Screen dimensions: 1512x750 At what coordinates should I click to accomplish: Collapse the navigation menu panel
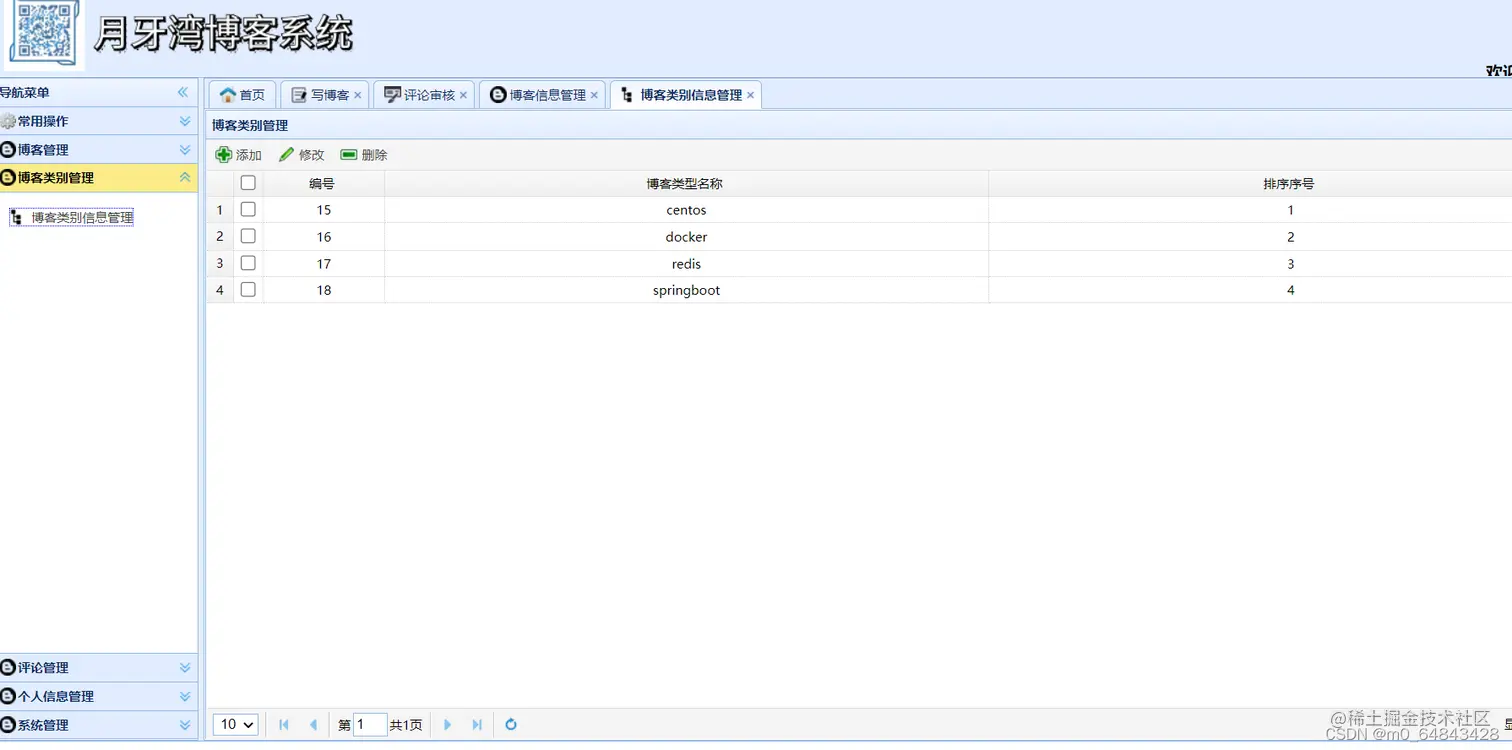coord(183,92)
